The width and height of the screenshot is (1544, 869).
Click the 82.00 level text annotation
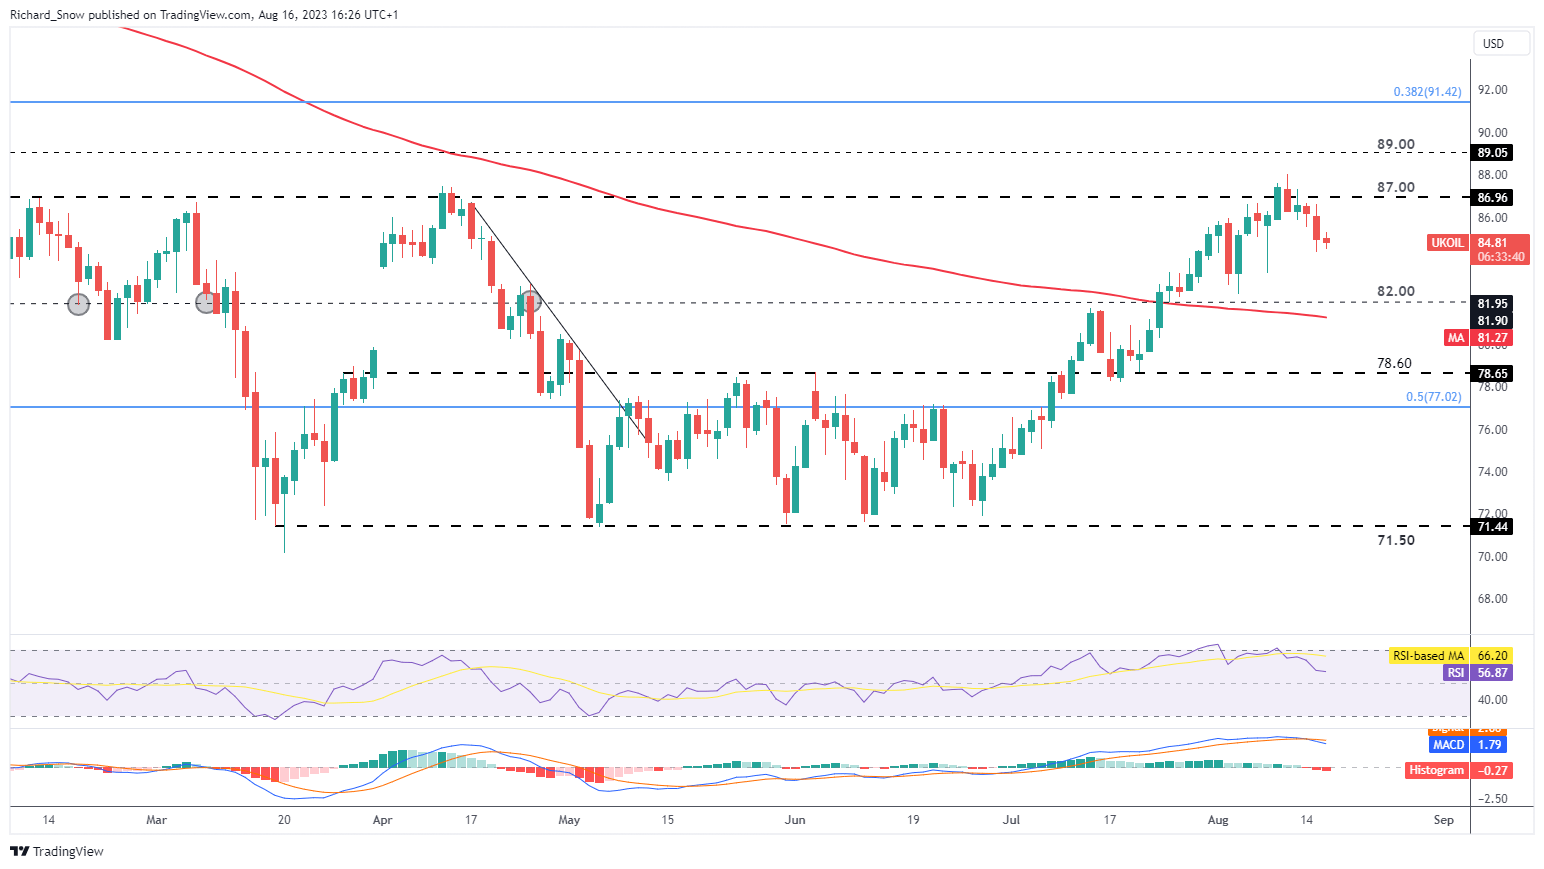(1396, 292)
